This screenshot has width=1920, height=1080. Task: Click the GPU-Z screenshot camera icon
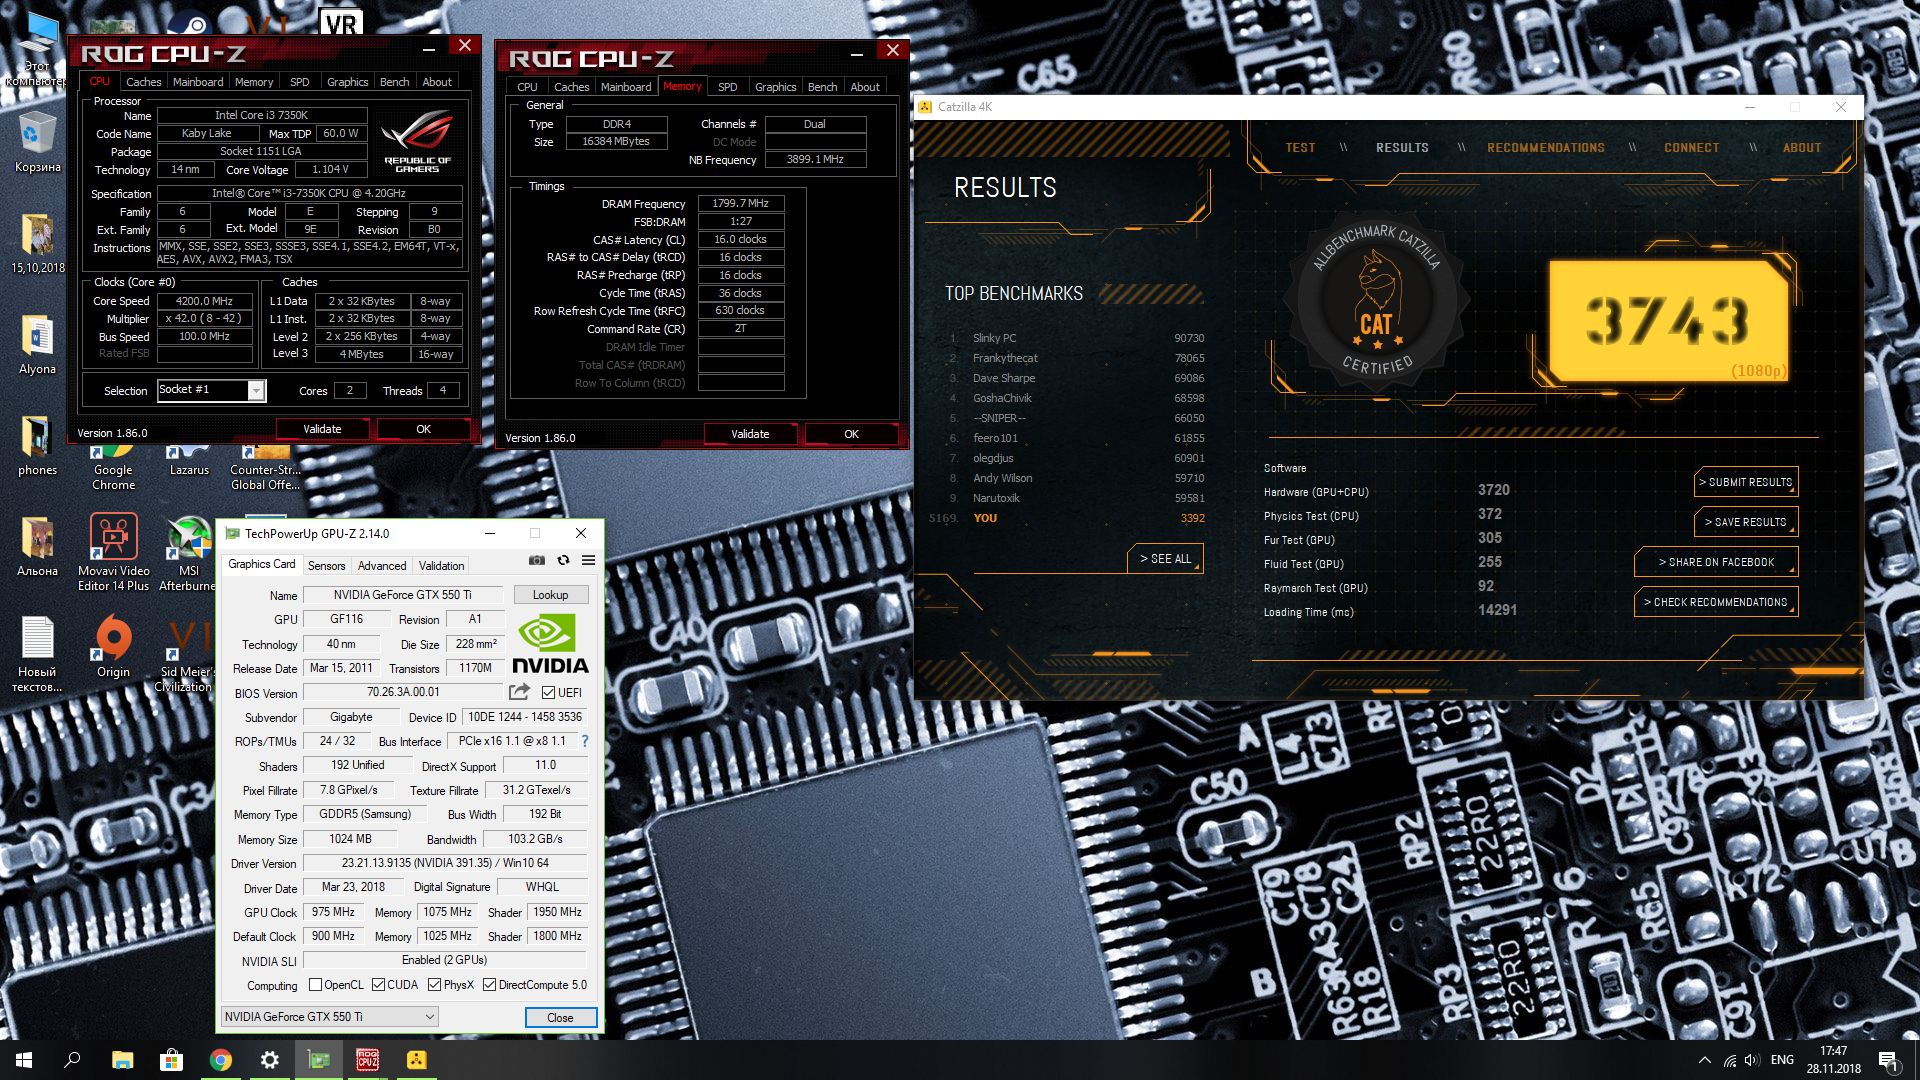tap(537, 560)
